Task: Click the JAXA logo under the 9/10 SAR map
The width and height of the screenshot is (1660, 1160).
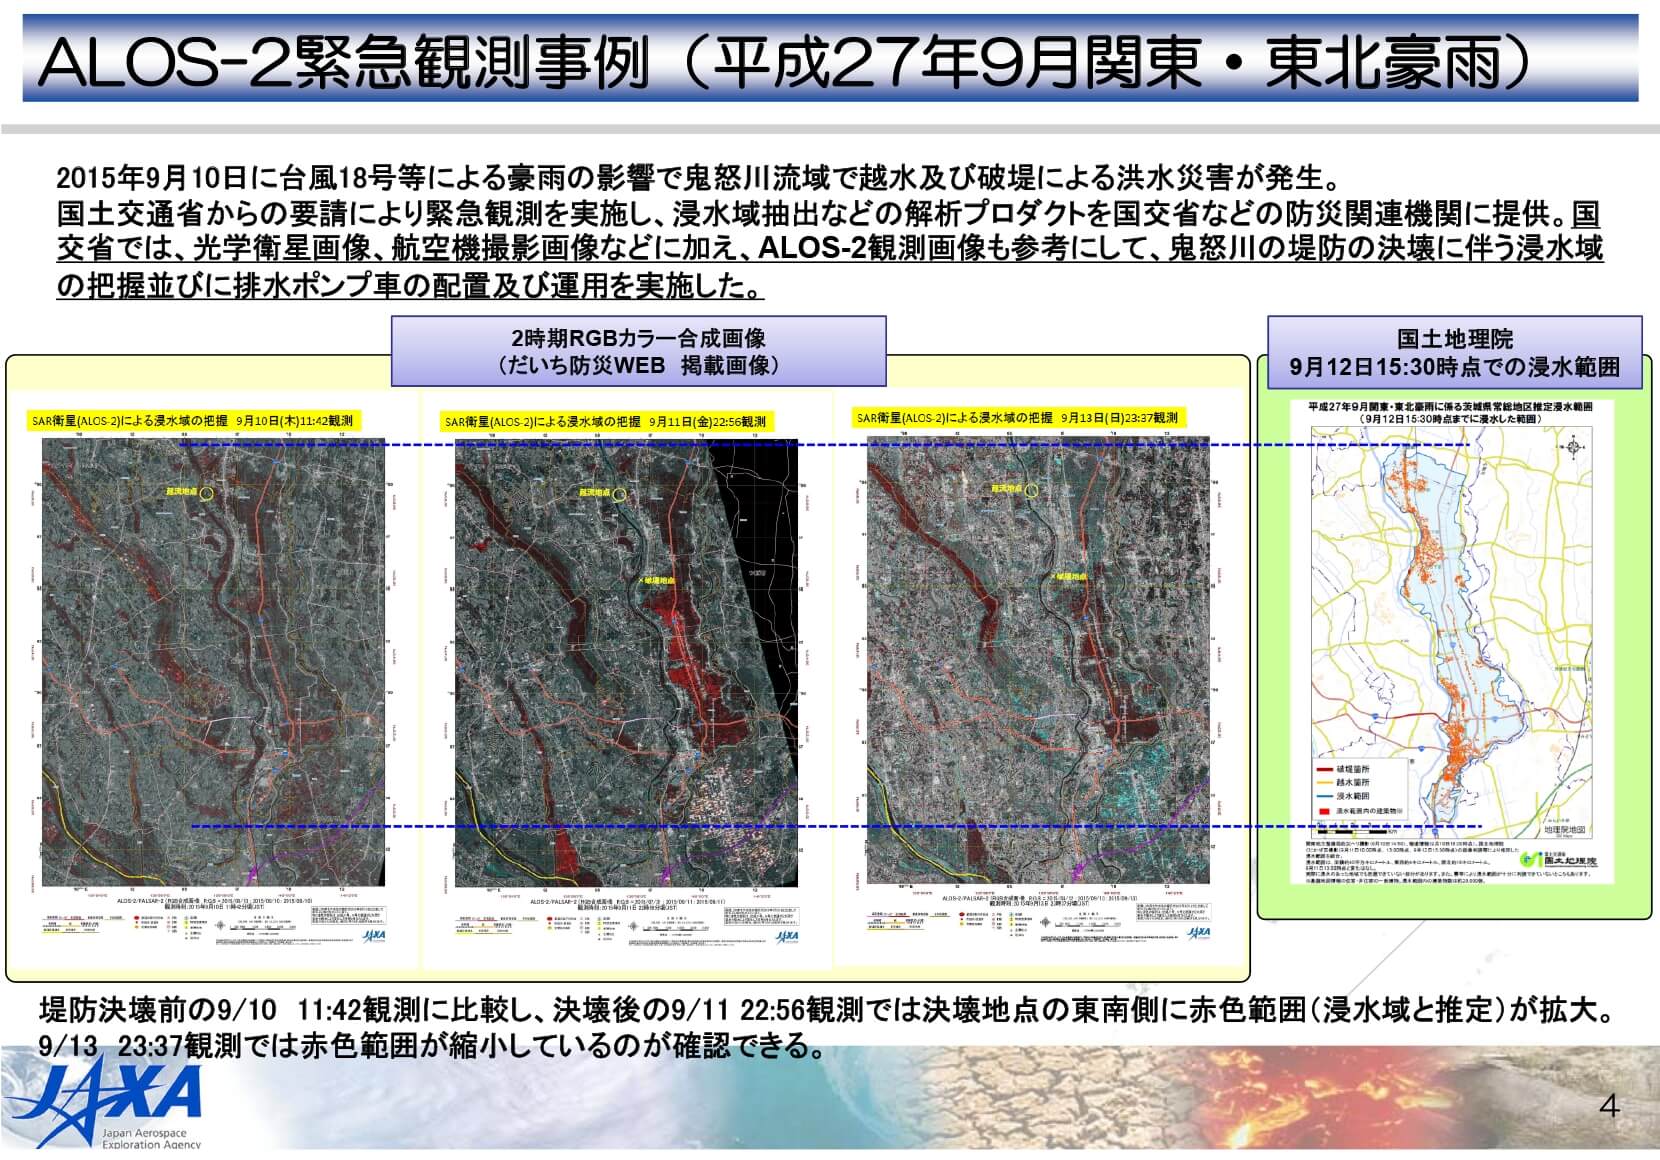Action: click(373, 936)
